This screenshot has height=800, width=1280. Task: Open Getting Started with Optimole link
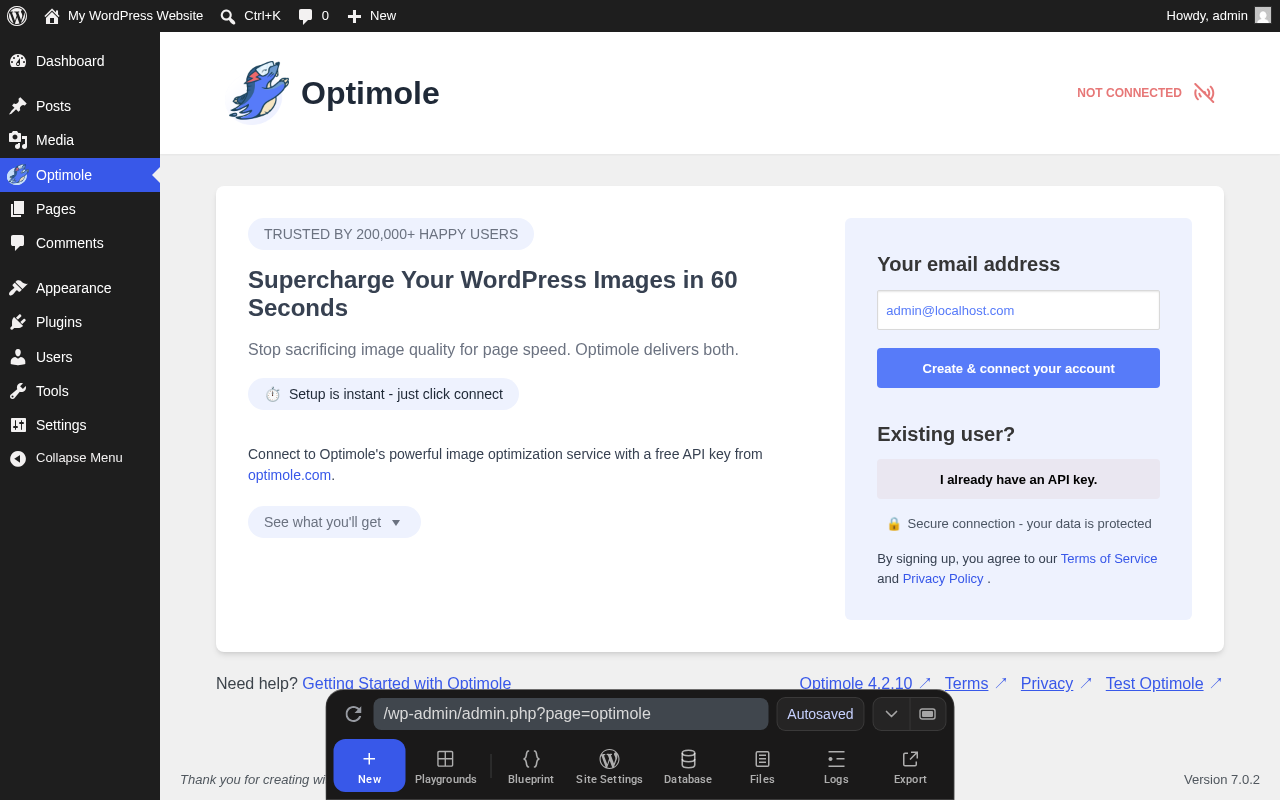406,684
